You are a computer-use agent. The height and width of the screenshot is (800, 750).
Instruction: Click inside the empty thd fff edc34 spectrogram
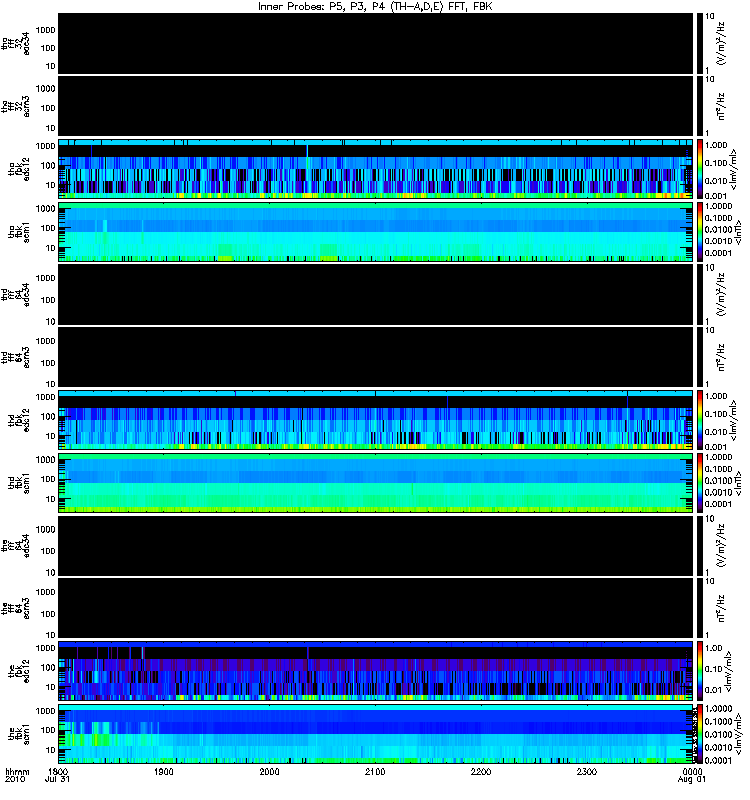coord(376,294)
